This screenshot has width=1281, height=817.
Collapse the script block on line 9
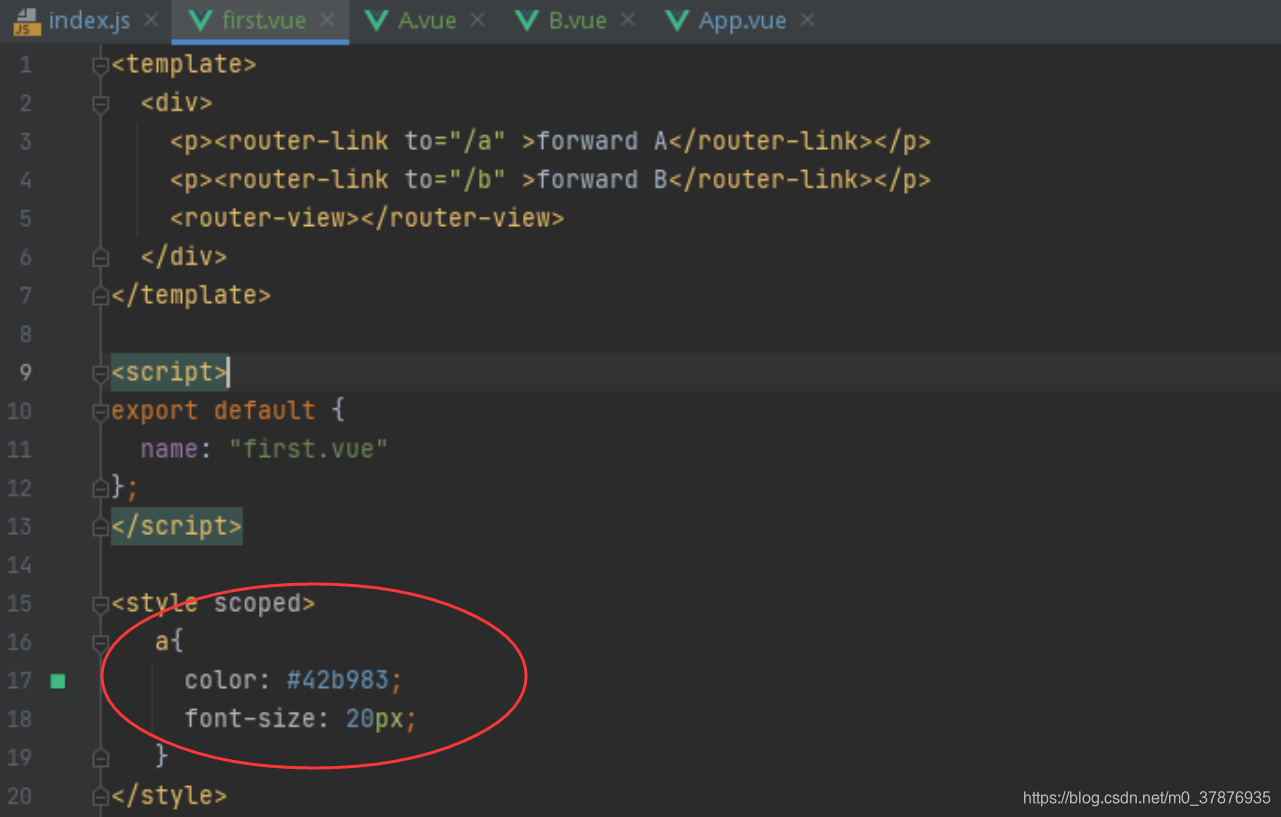coord(100,373)
